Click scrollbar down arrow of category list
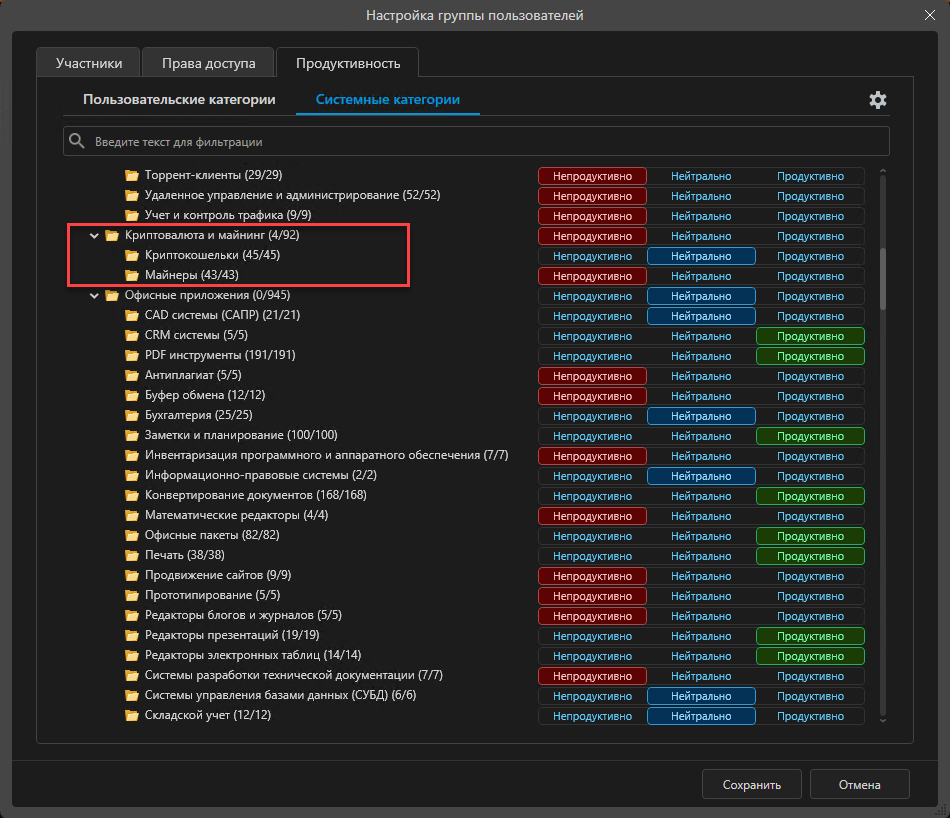 click(x=883, y=720)
